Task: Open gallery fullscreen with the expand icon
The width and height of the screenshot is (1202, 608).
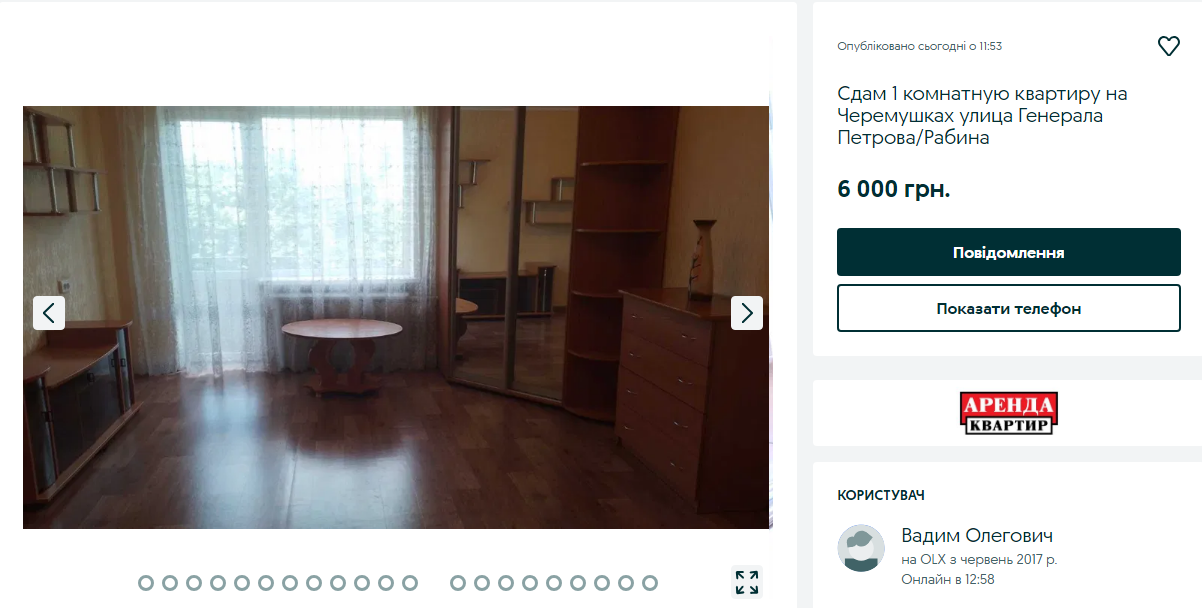Action: pyautogui.click(x=746, y=582)
